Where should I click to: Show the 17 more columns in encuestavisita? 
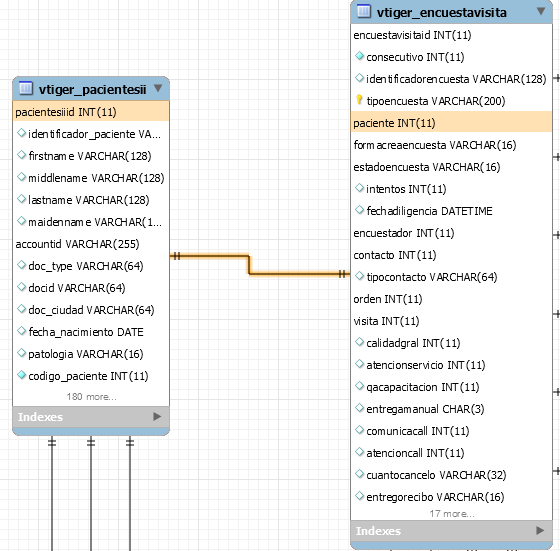coord(452,514)
